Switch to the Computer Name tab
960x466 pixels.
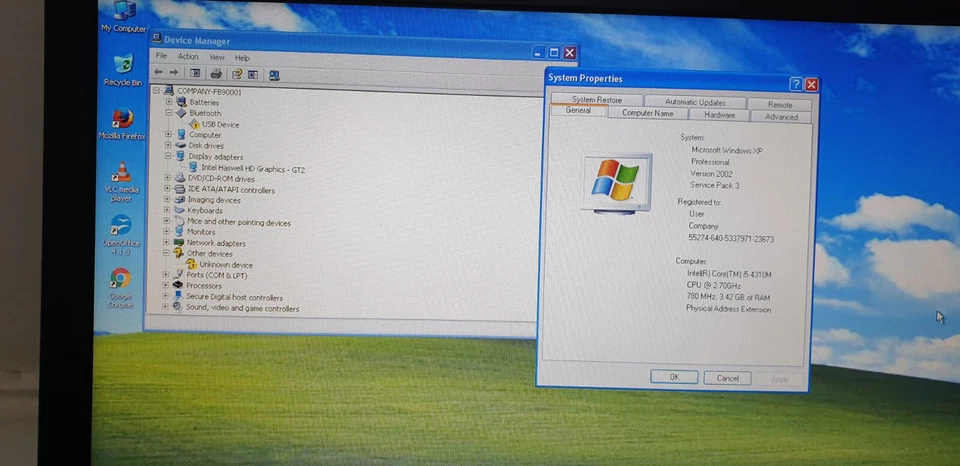[647, 113]
